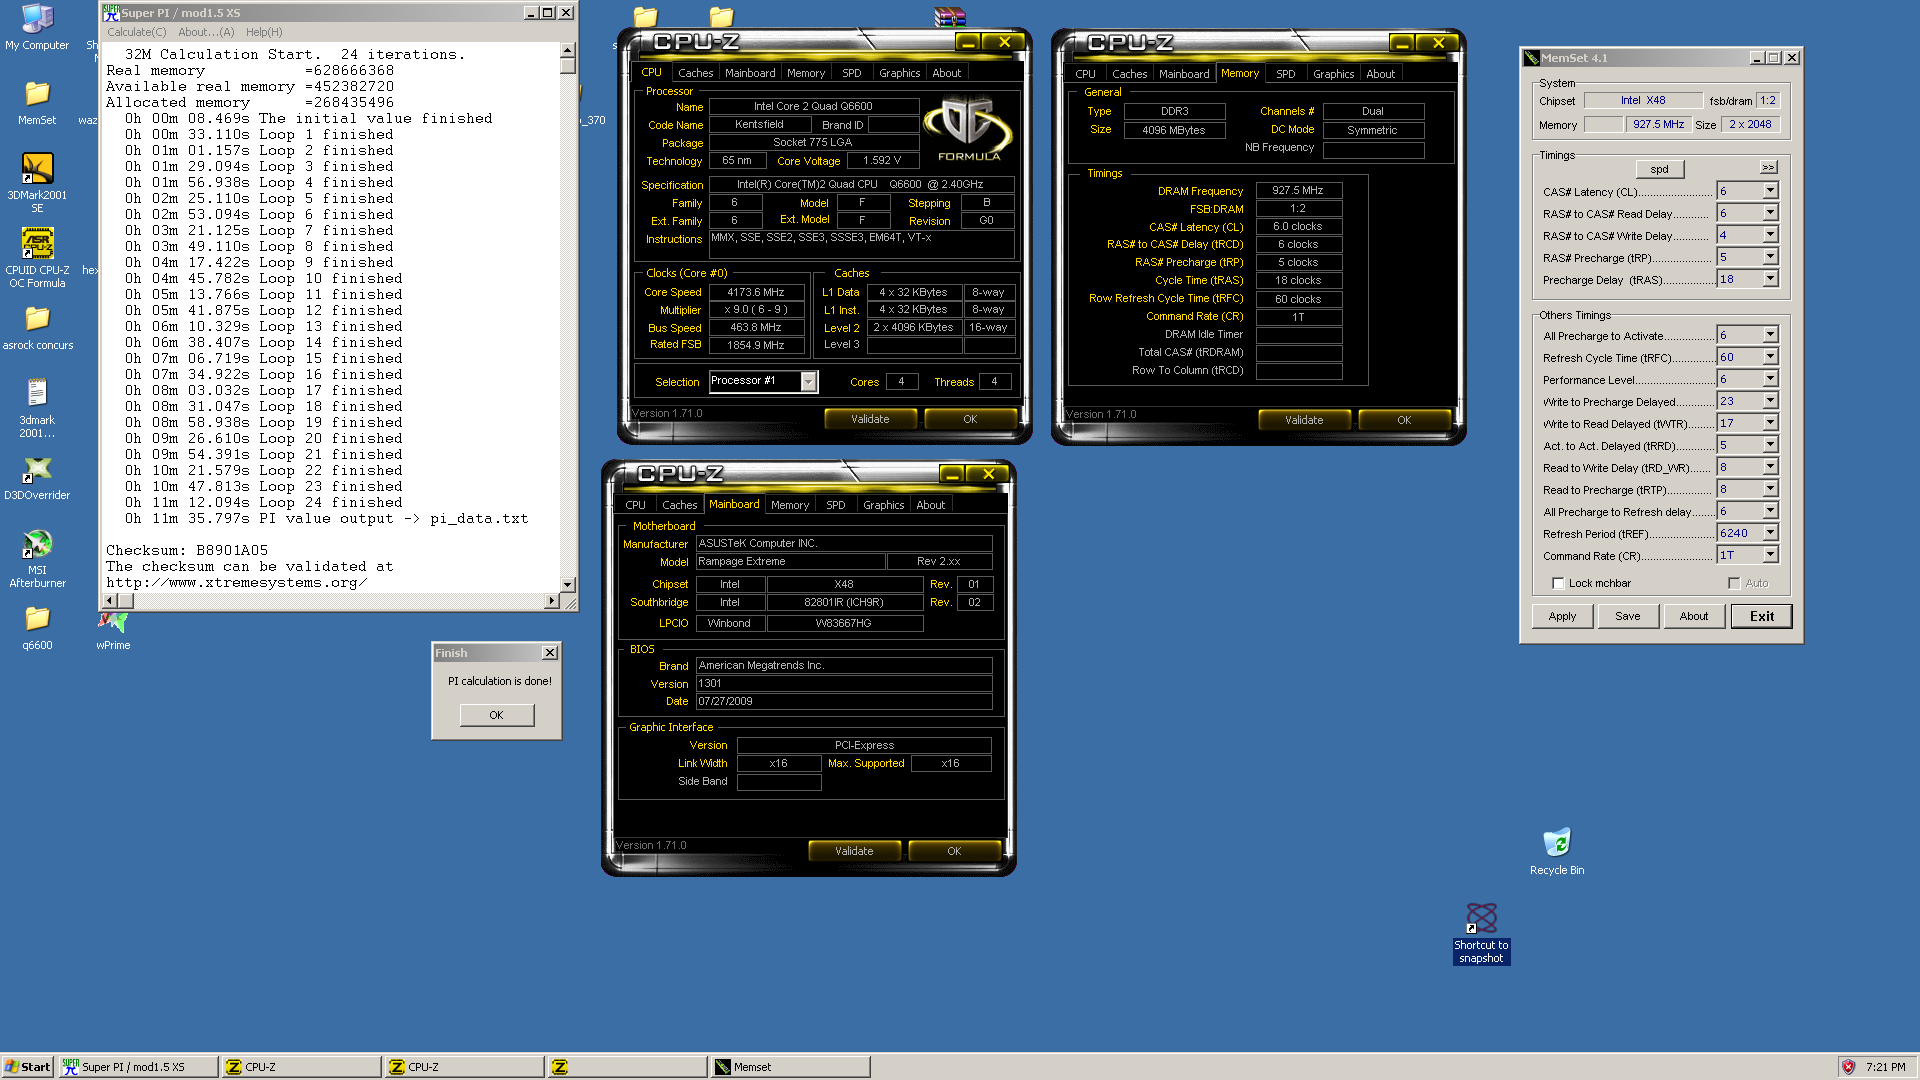
Task: Open Calculate menu in Super PI
Action: pyautogui.click(x=137, y=32)
